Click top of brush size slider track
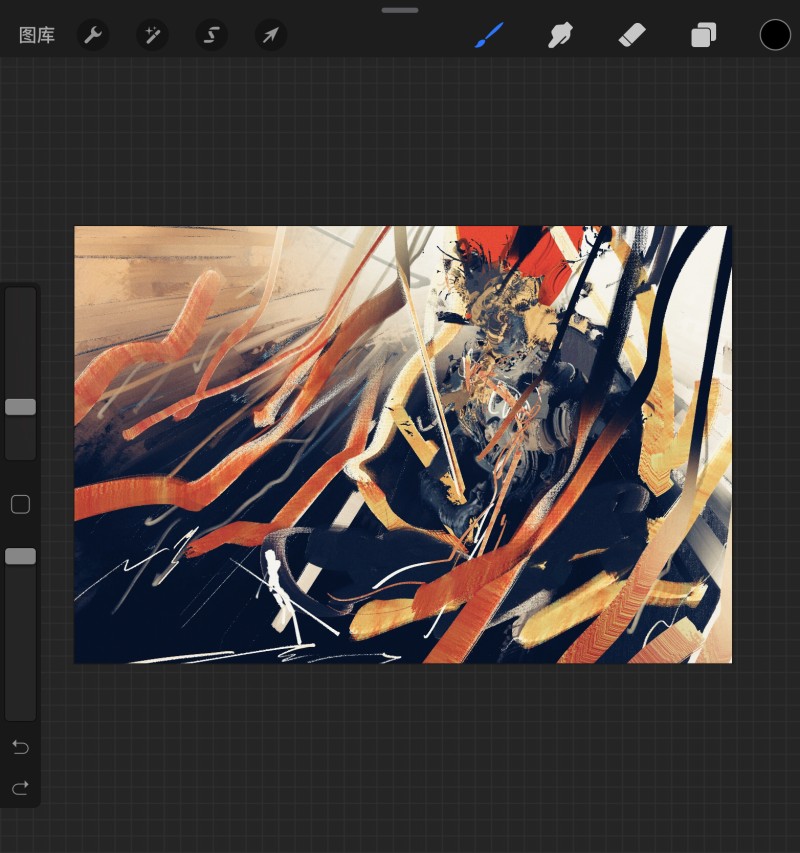Screen dimensions: 800x853 coord(21,296)
